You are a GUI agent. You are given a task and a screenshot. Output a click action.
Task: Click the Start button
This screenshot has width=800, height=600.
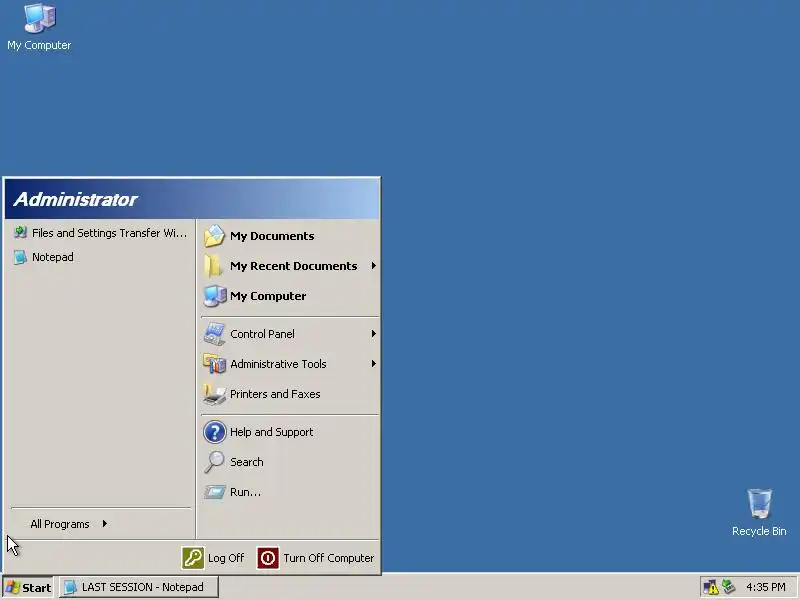pyautogui.click(x=28, y=587)
